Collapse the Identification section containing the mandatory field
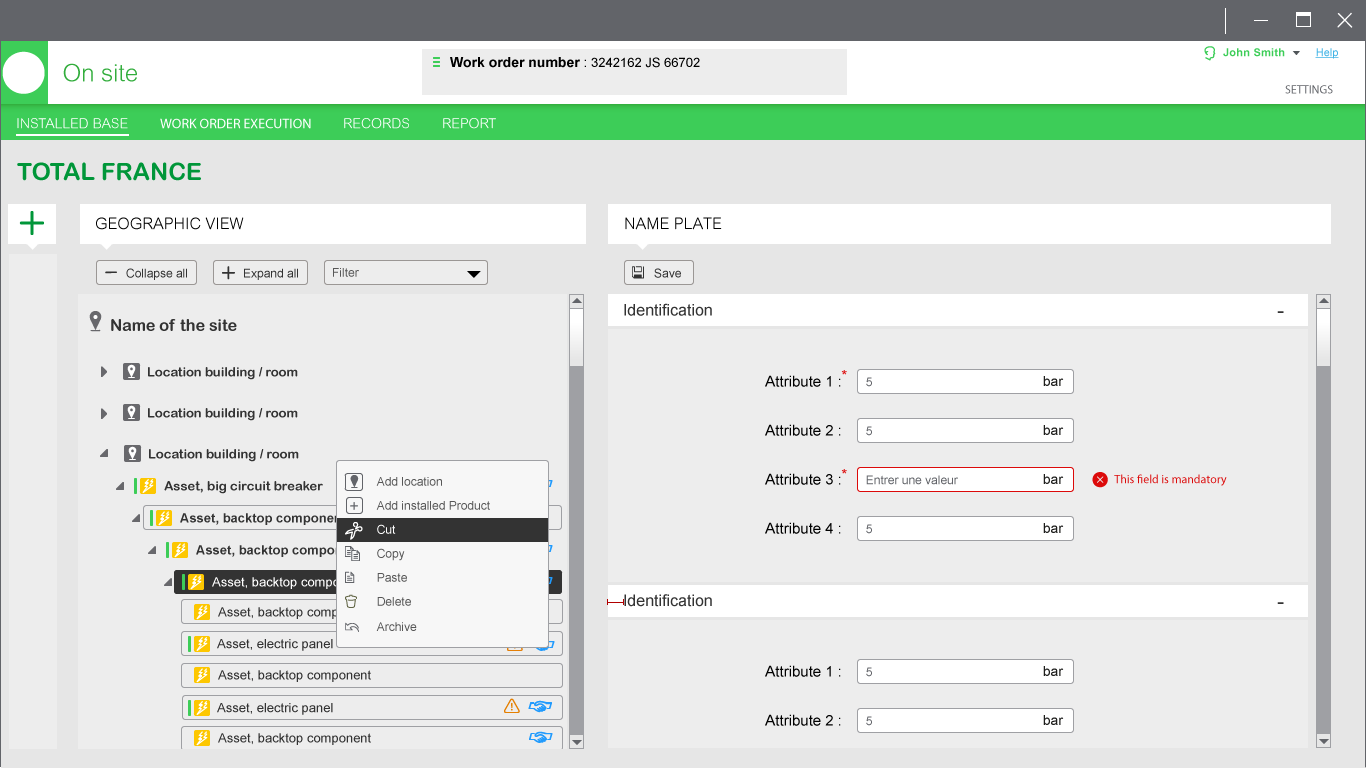 click(1280, 311)
